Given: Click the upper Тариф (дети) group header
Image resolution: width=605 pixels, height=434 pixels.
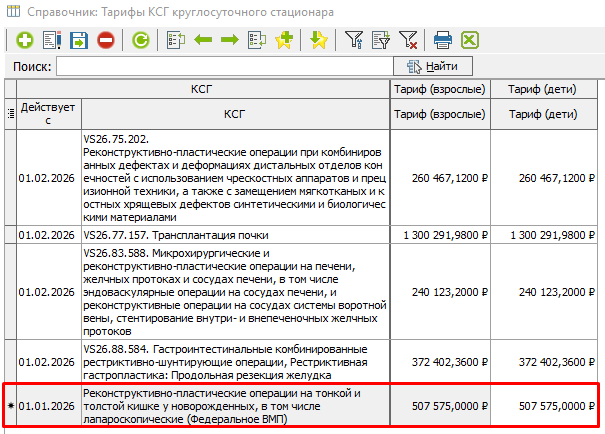Looking at the screenshot, I should click(543, 89).
